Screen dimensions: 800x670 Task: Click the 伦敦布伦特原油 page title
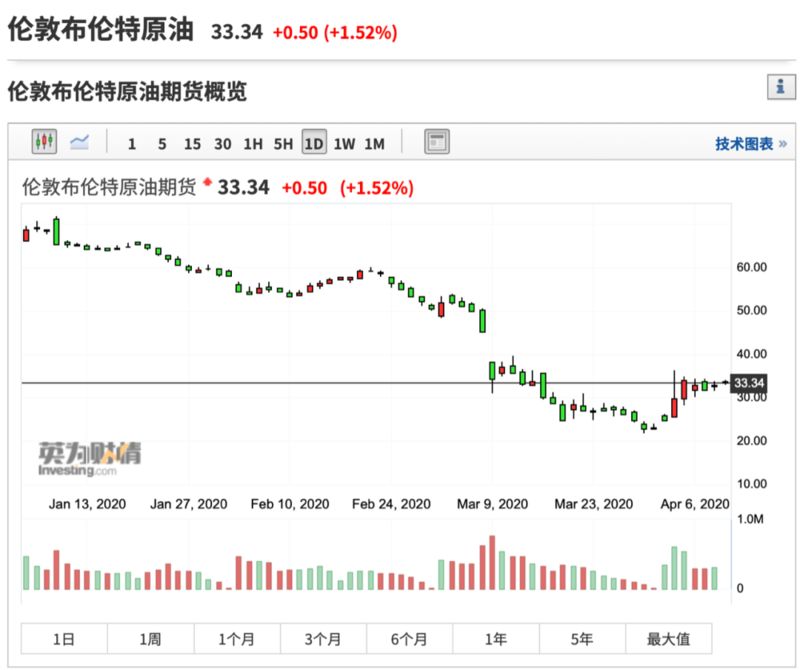(101, 29)
